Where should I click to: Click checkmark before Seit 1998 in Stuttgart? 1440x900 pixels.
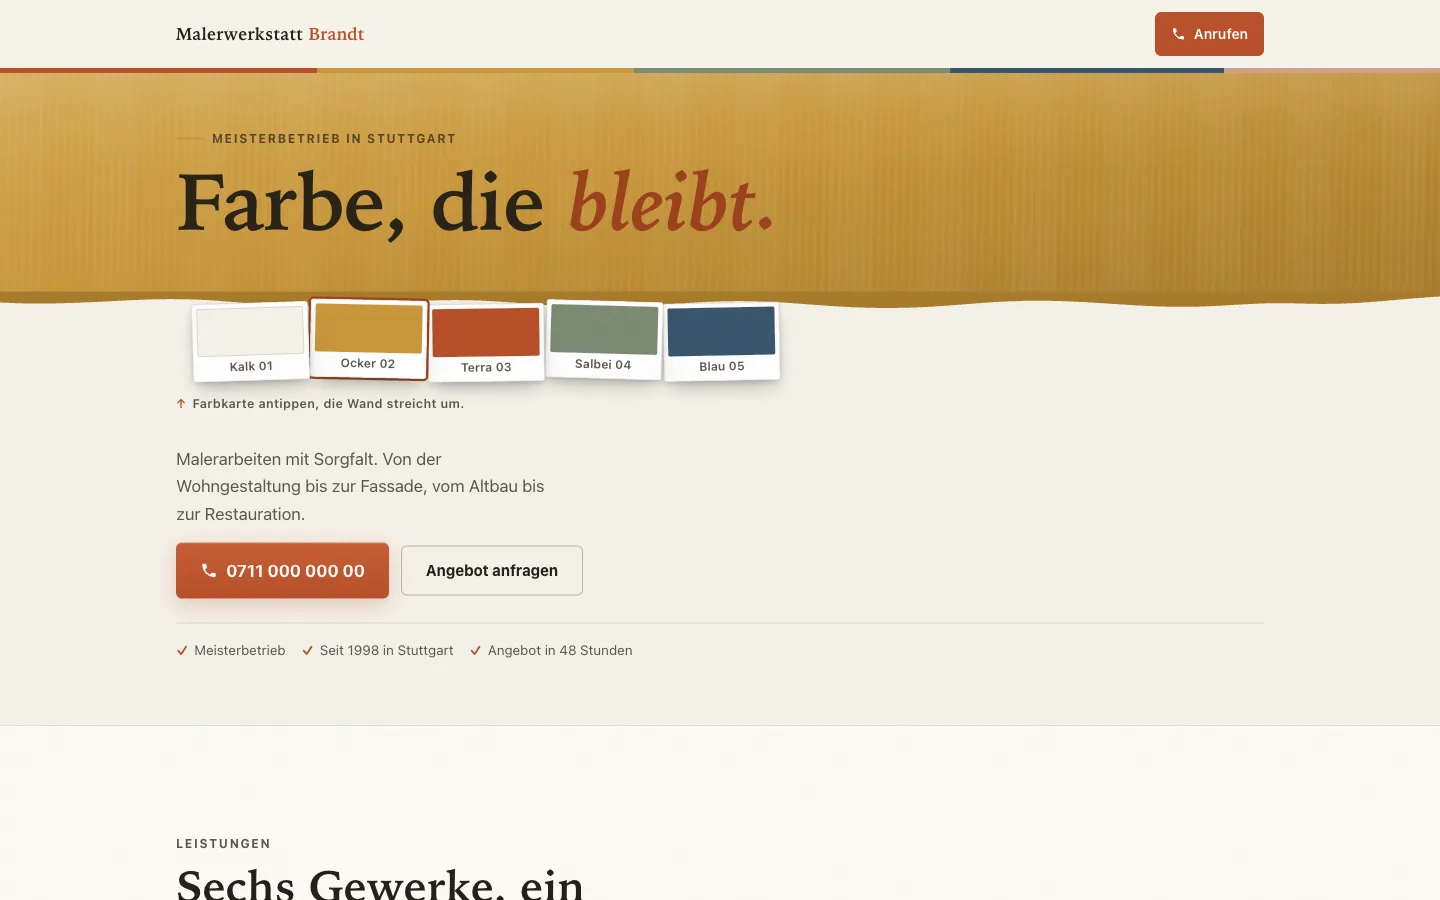tap(308, 651)
